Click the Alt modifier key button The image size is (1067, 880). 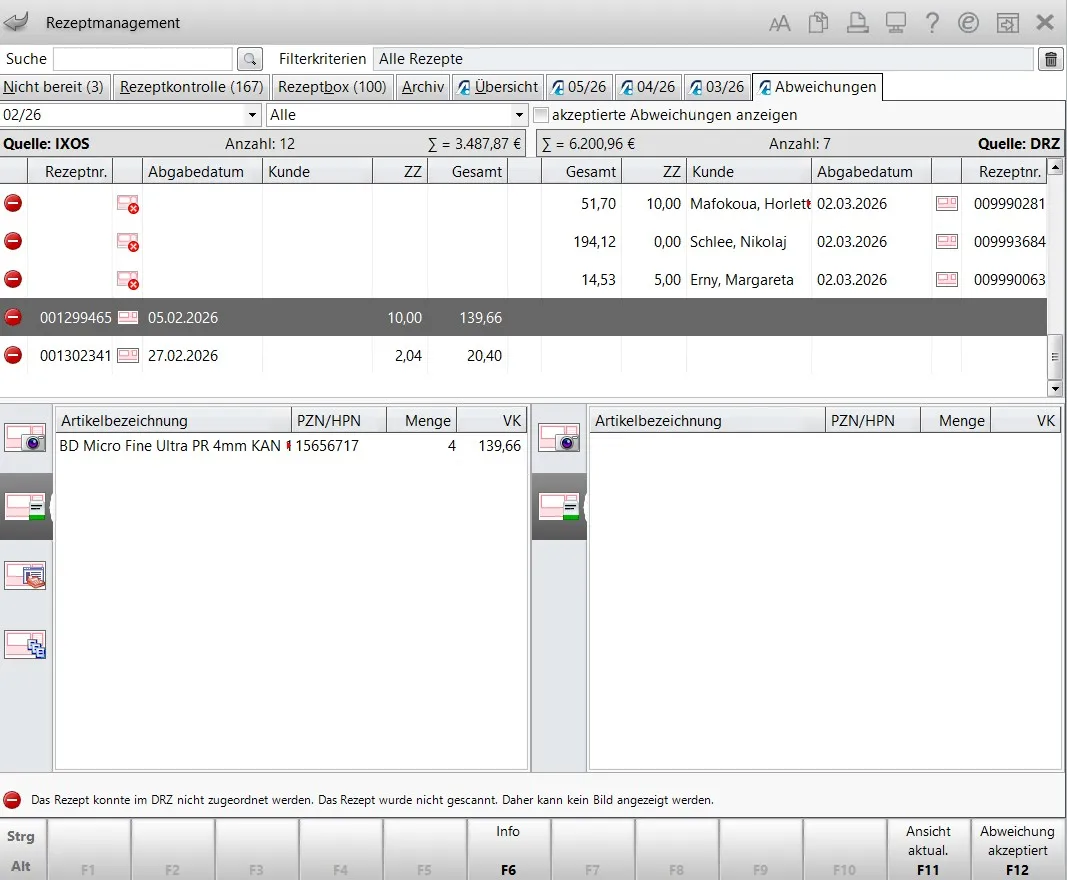click(21, 866)
